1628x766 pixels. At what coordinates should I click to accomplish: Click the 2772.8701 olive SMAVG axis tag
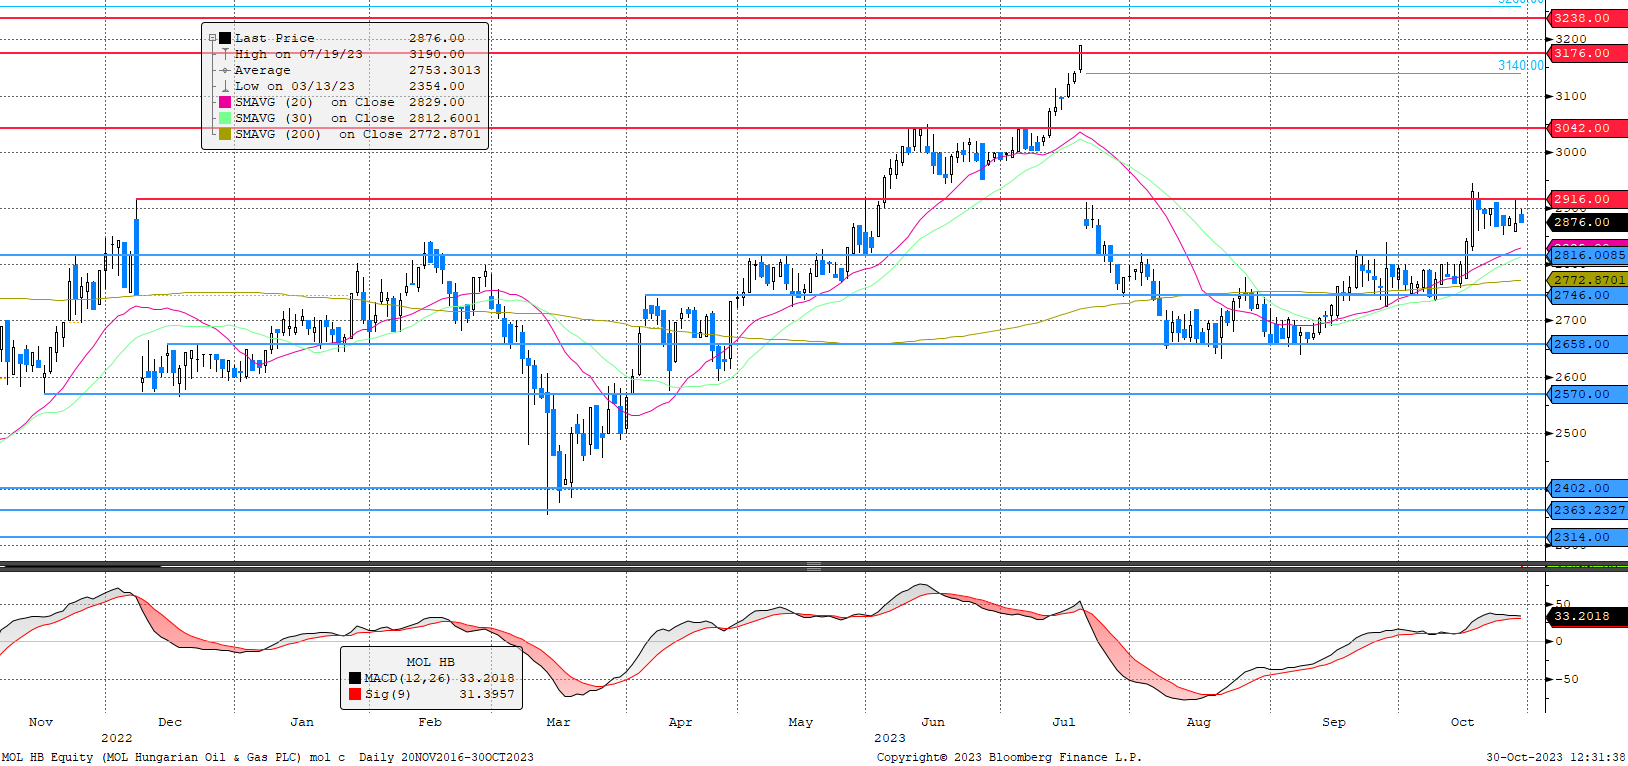point(1586,280)
